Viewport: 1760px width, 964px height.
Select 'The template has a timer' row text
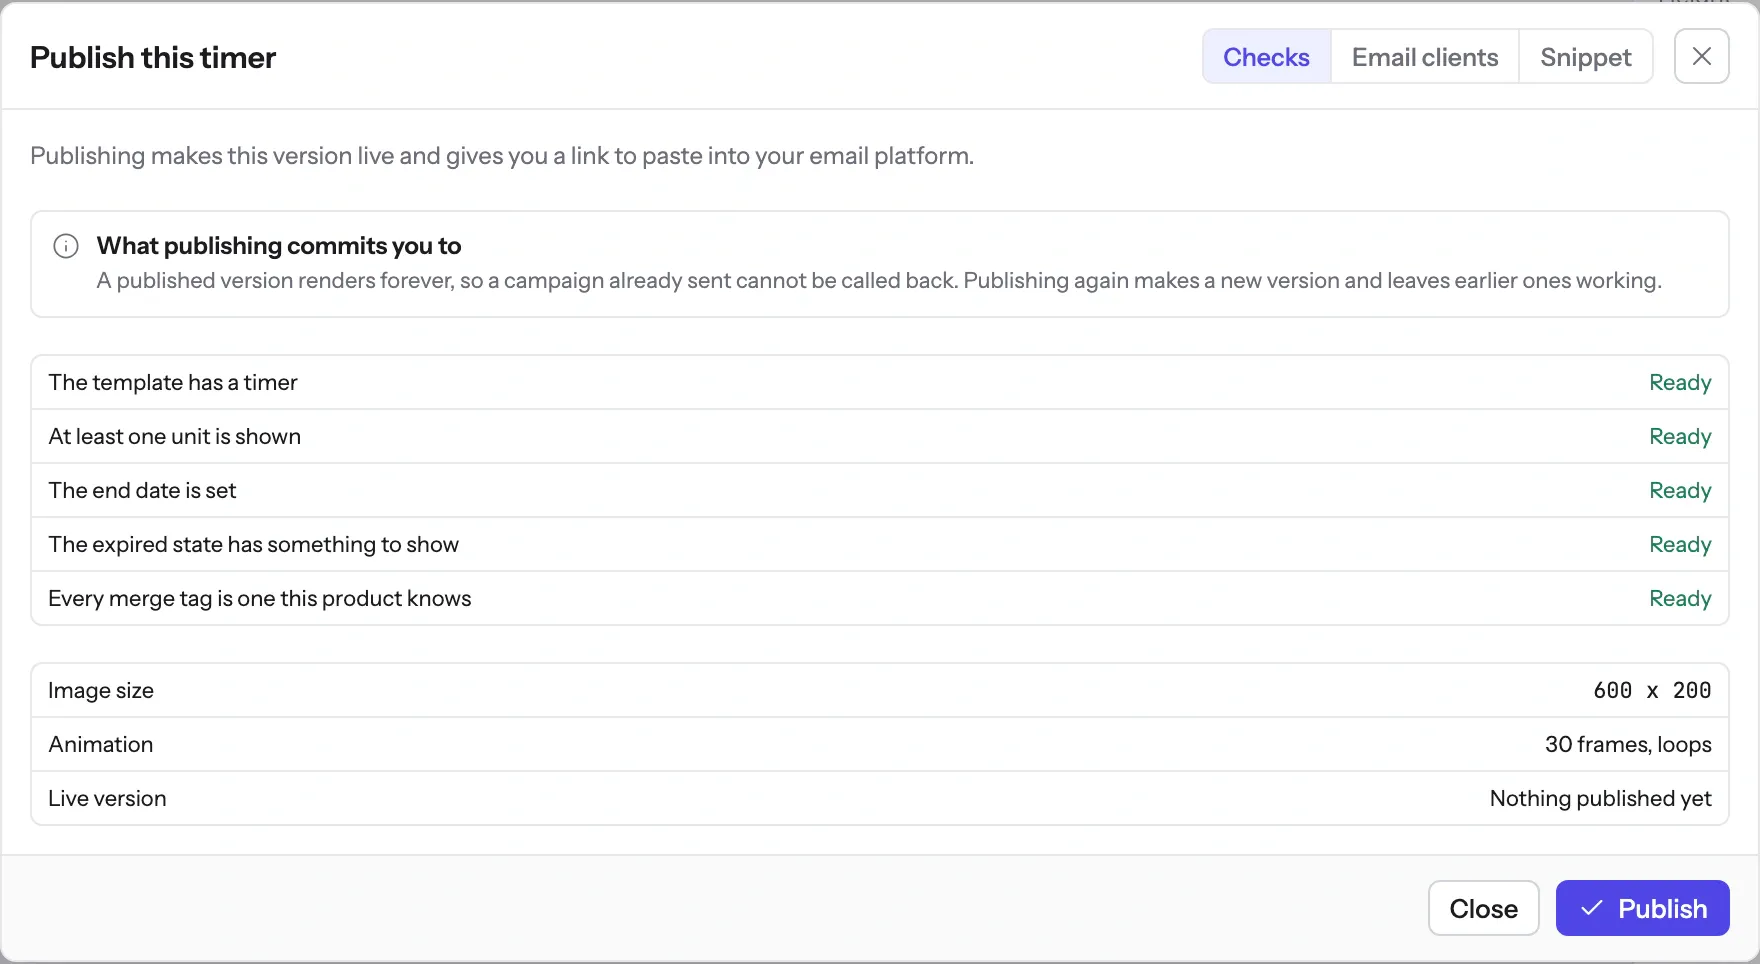173,382
